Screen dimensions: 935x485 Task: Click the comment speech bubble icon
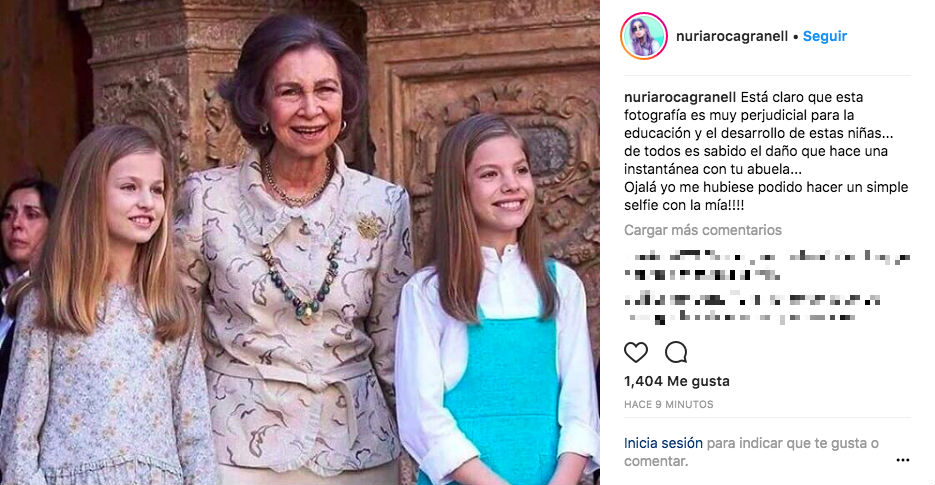(676, 353)
